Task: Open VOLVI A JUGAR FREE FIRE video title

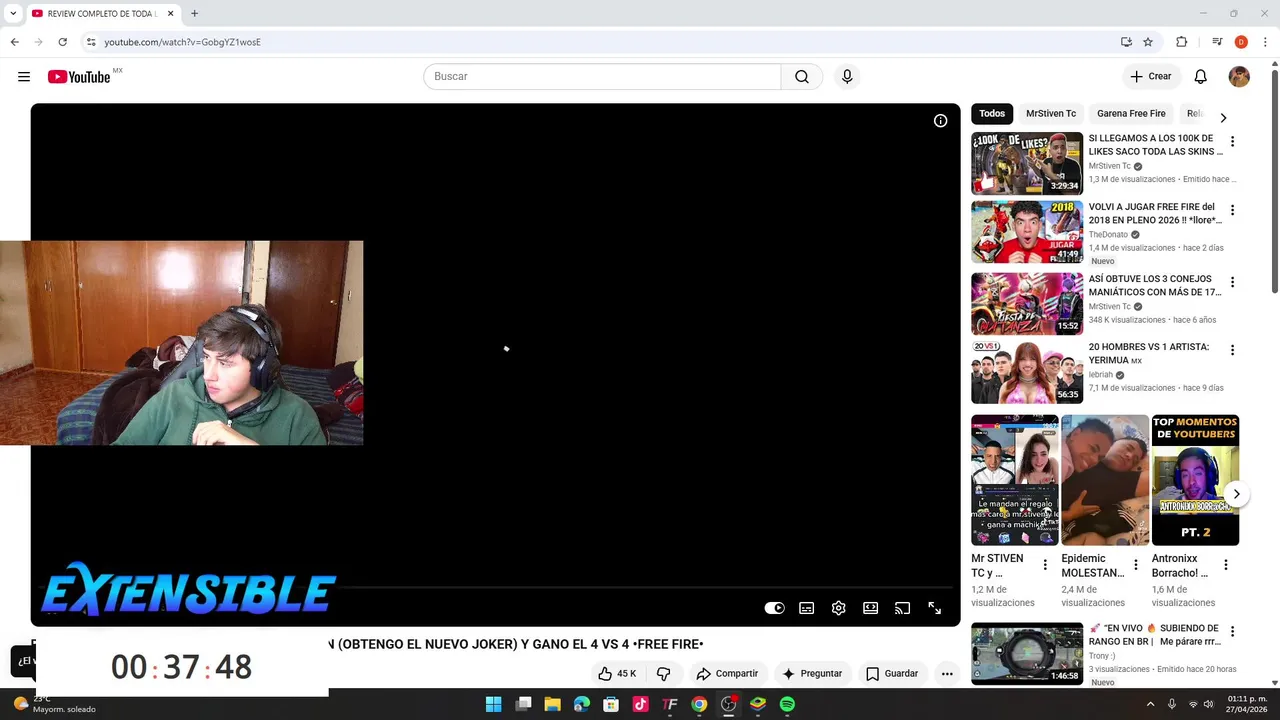Action: pyautogui.click(x=1155, y=214)
